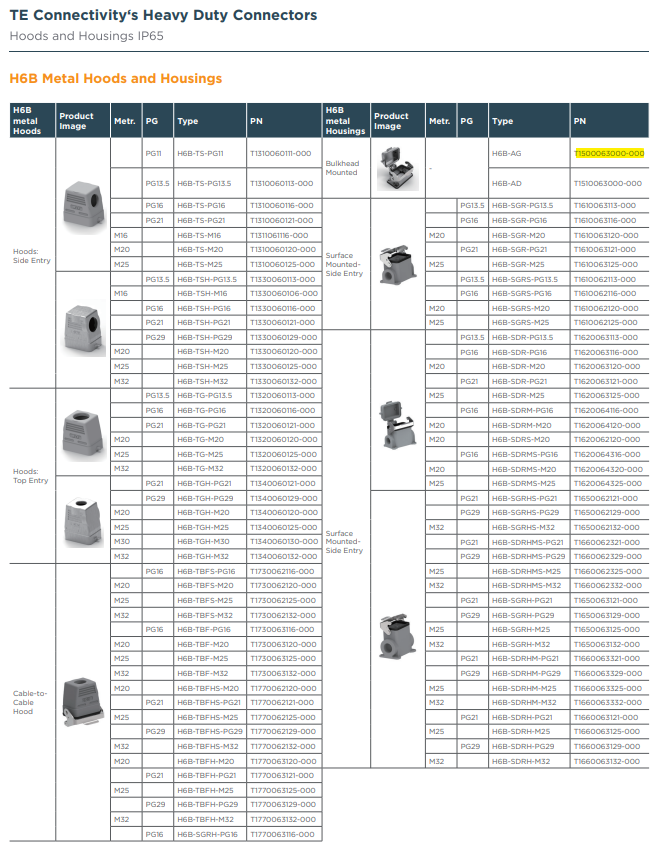Click type cell H6B-SGRHS-PG29
The width and height of the screenshot is (658, 852).
pyautogui.click(x=525, y=512)
